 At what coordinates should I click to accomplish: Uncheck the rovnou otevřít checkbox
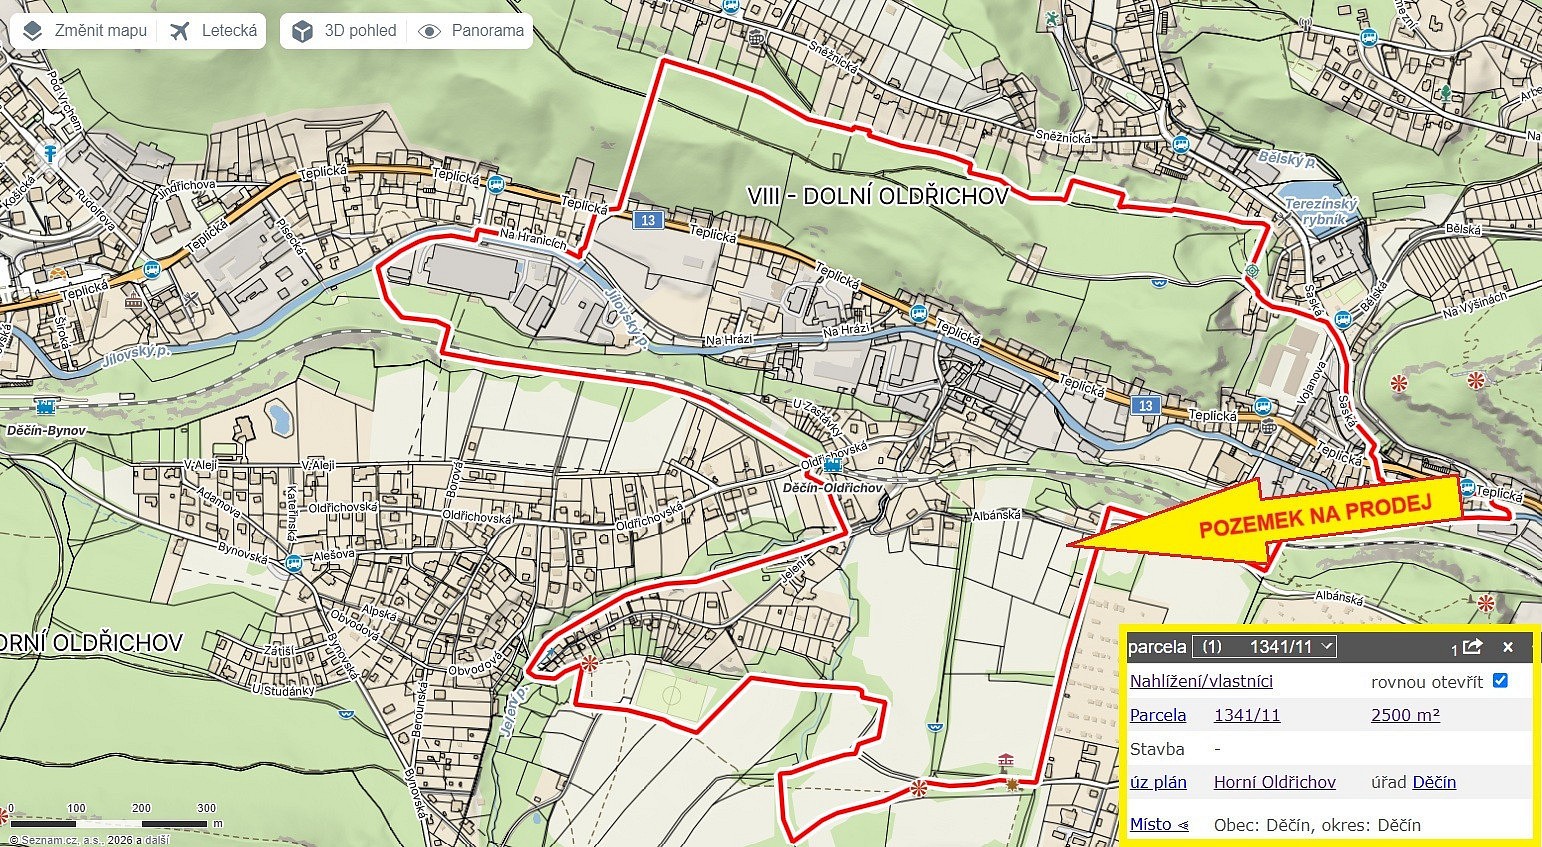point(1500,680)
